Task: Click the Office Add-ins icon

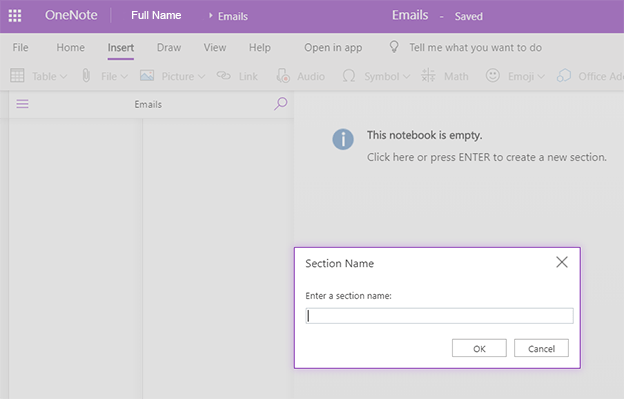Action: [564, 75]
